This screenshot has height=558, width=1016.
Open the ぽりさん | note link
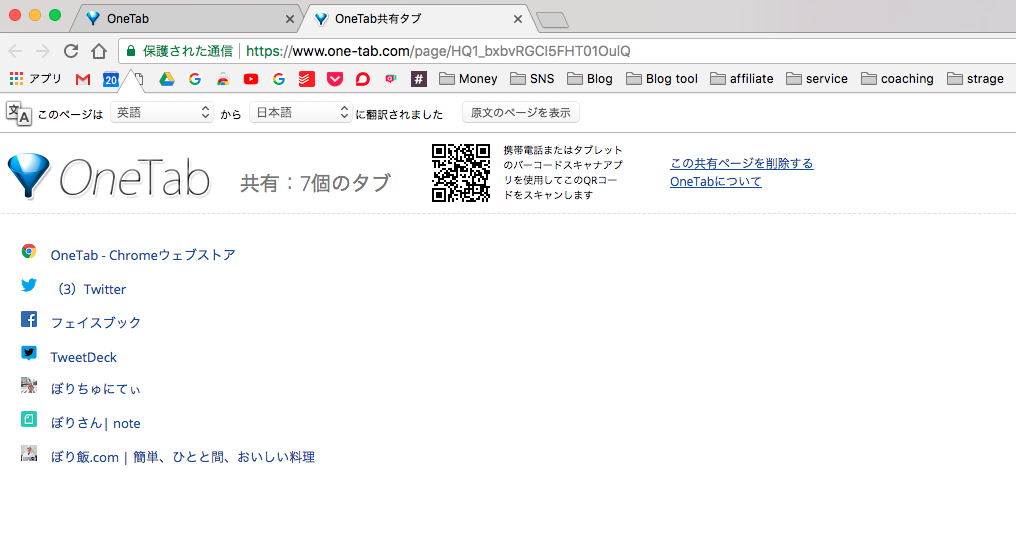[x=95, y=423]
